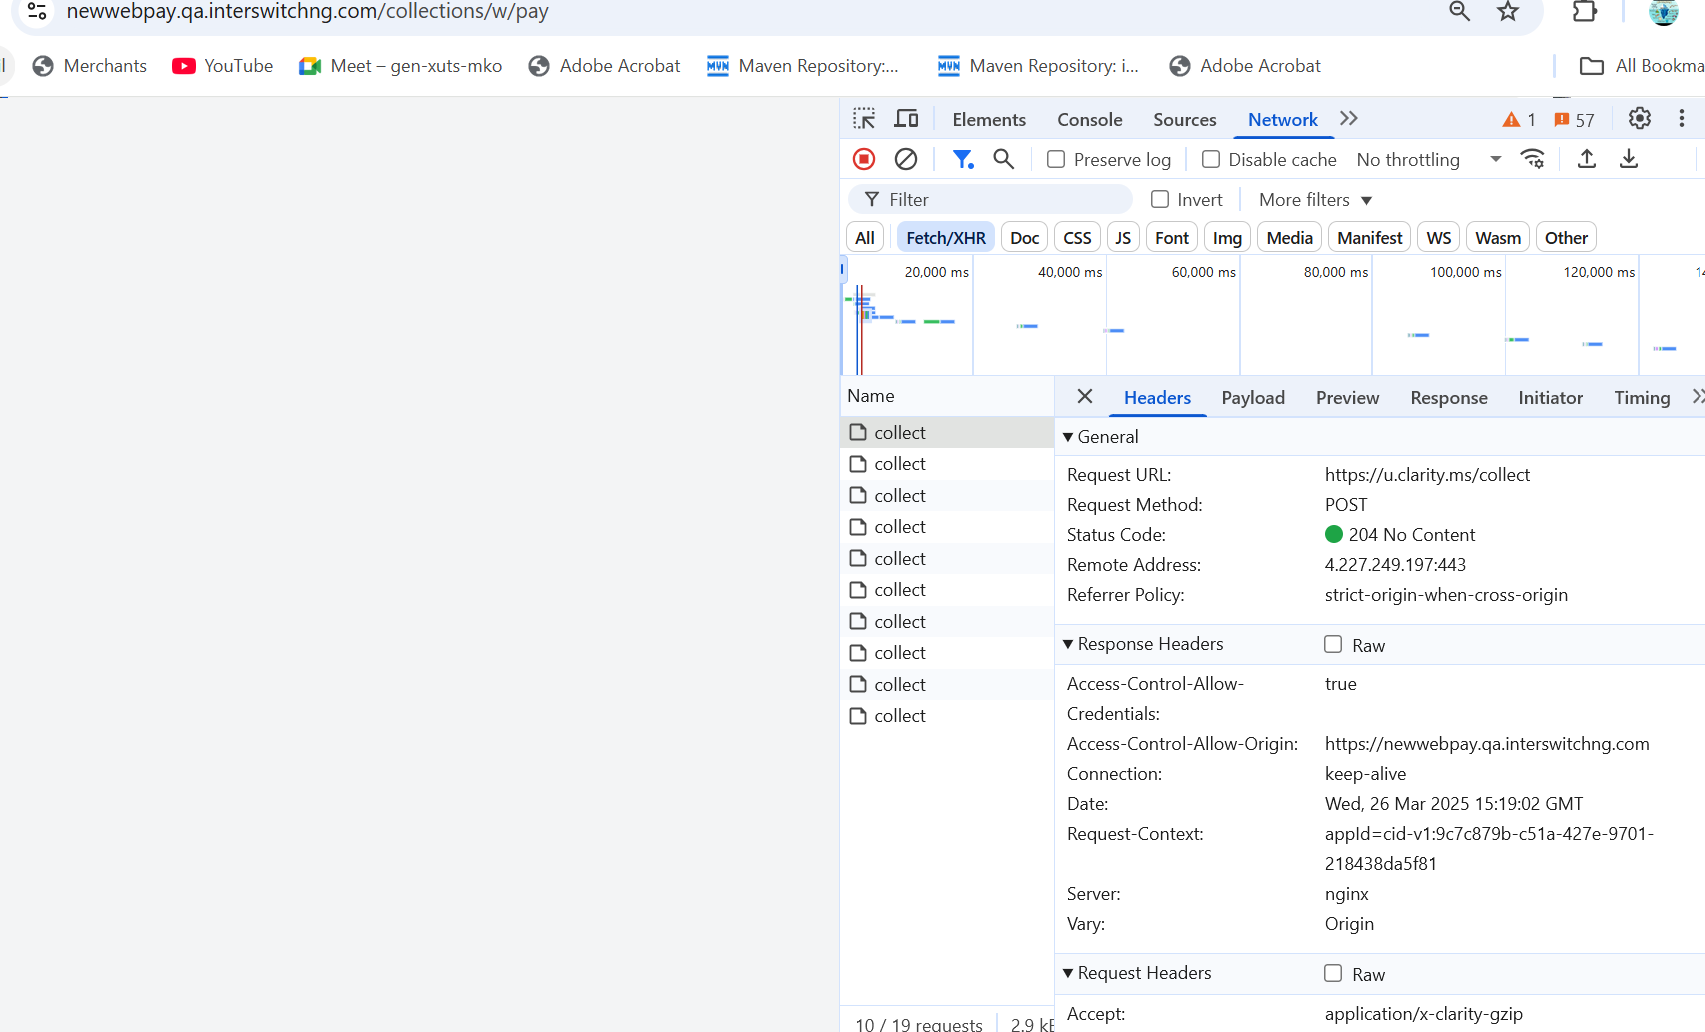Check the Disable cache checkbox
The width and height of the screenshot is (1705, 1032).
(x=1211, y=159)
